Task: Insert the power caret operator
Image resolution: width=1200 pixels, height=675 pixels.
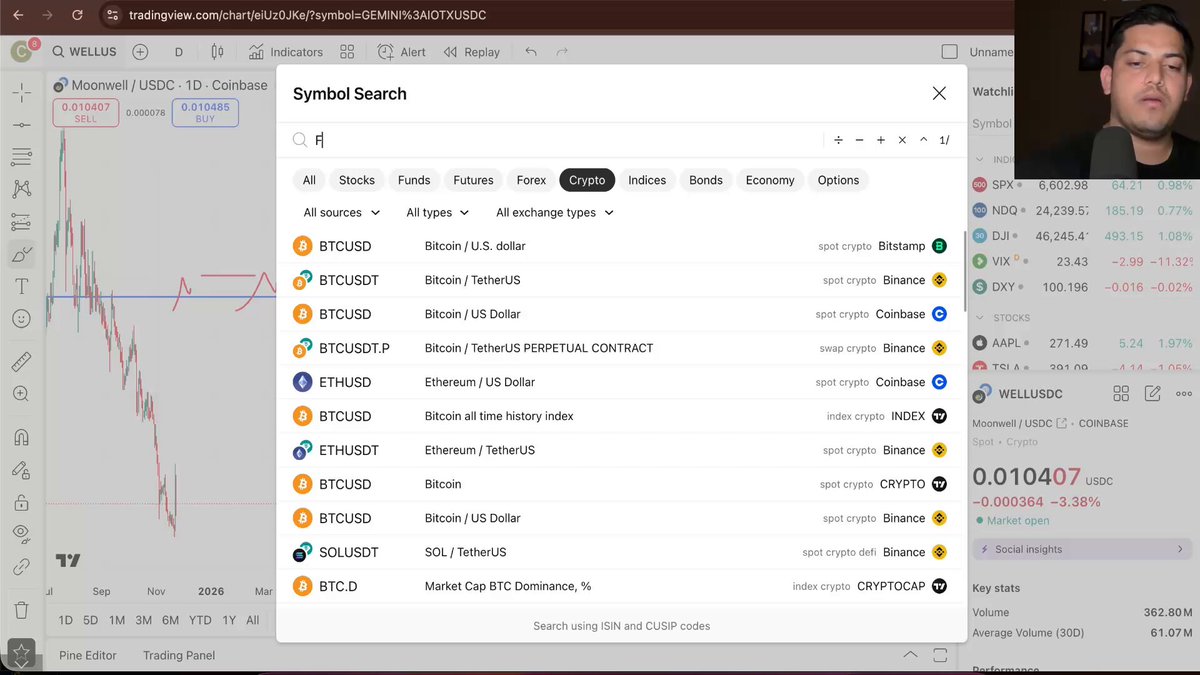Action: pyautogui.click(x=923, y=140)
